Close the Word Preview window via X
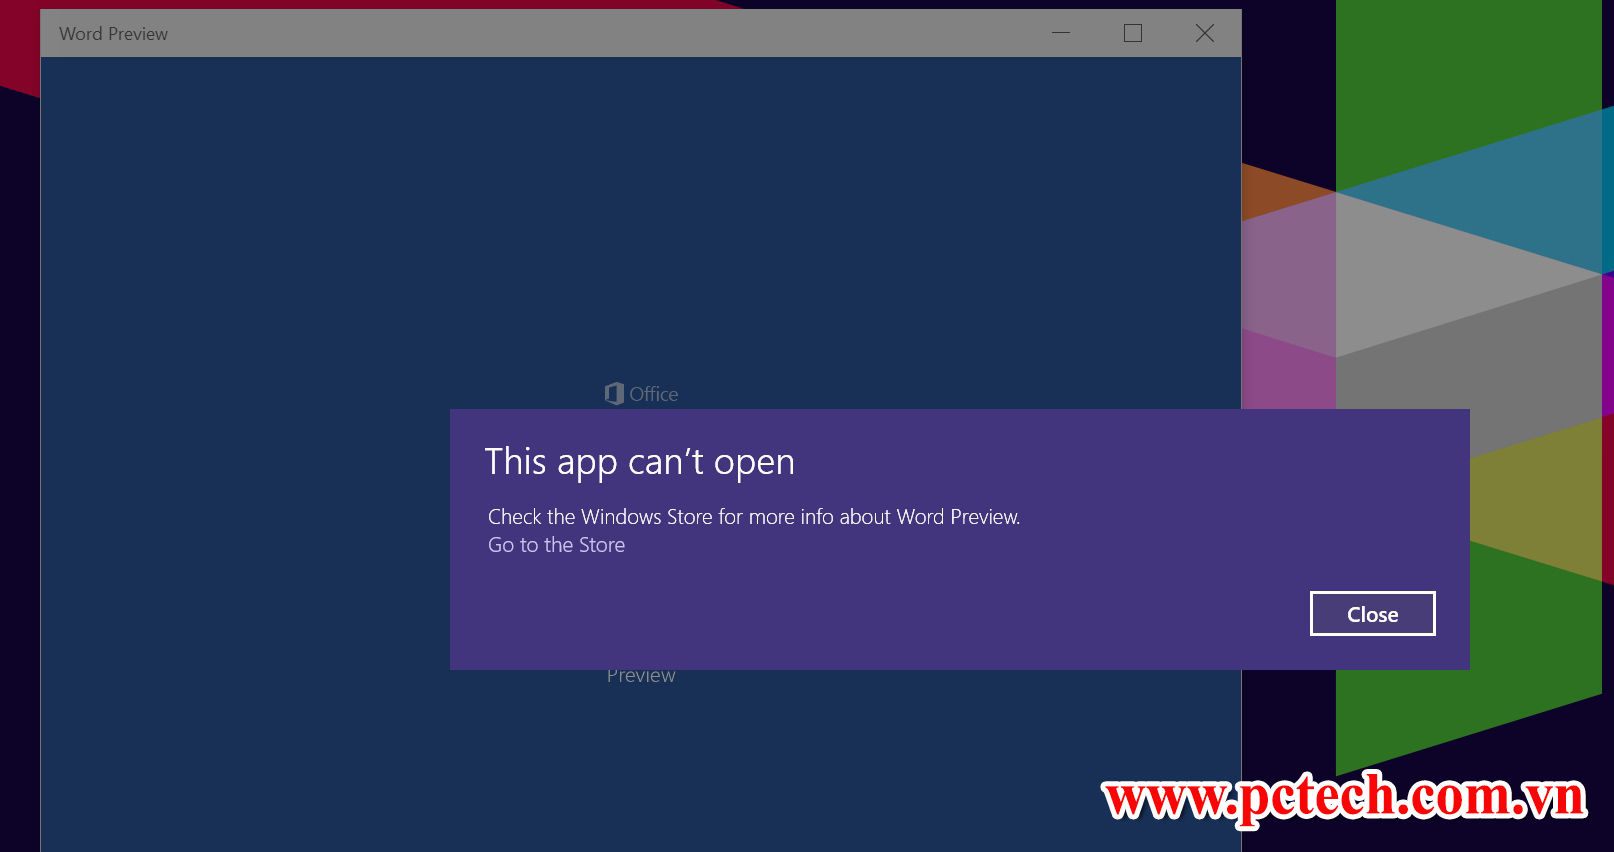Image resolution: width=1614 pixels, height=852 pixels. (1205, 33)
